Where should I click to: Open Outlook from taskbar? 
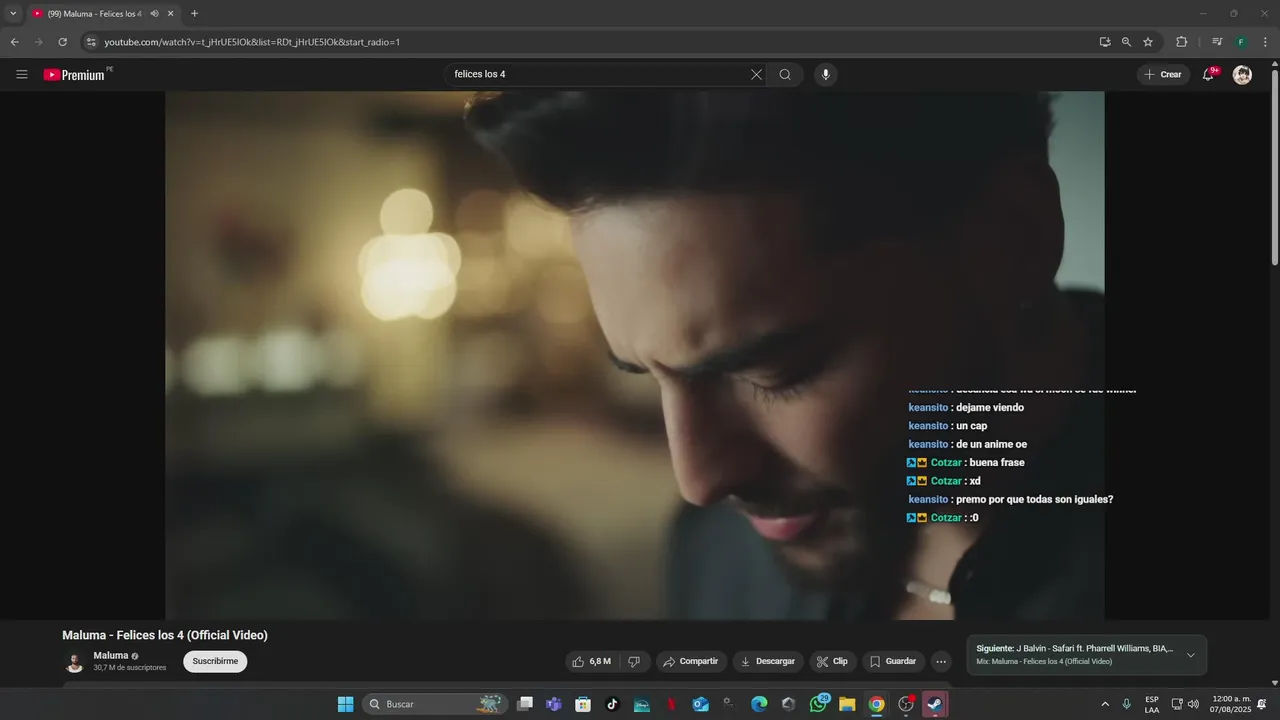700,704
